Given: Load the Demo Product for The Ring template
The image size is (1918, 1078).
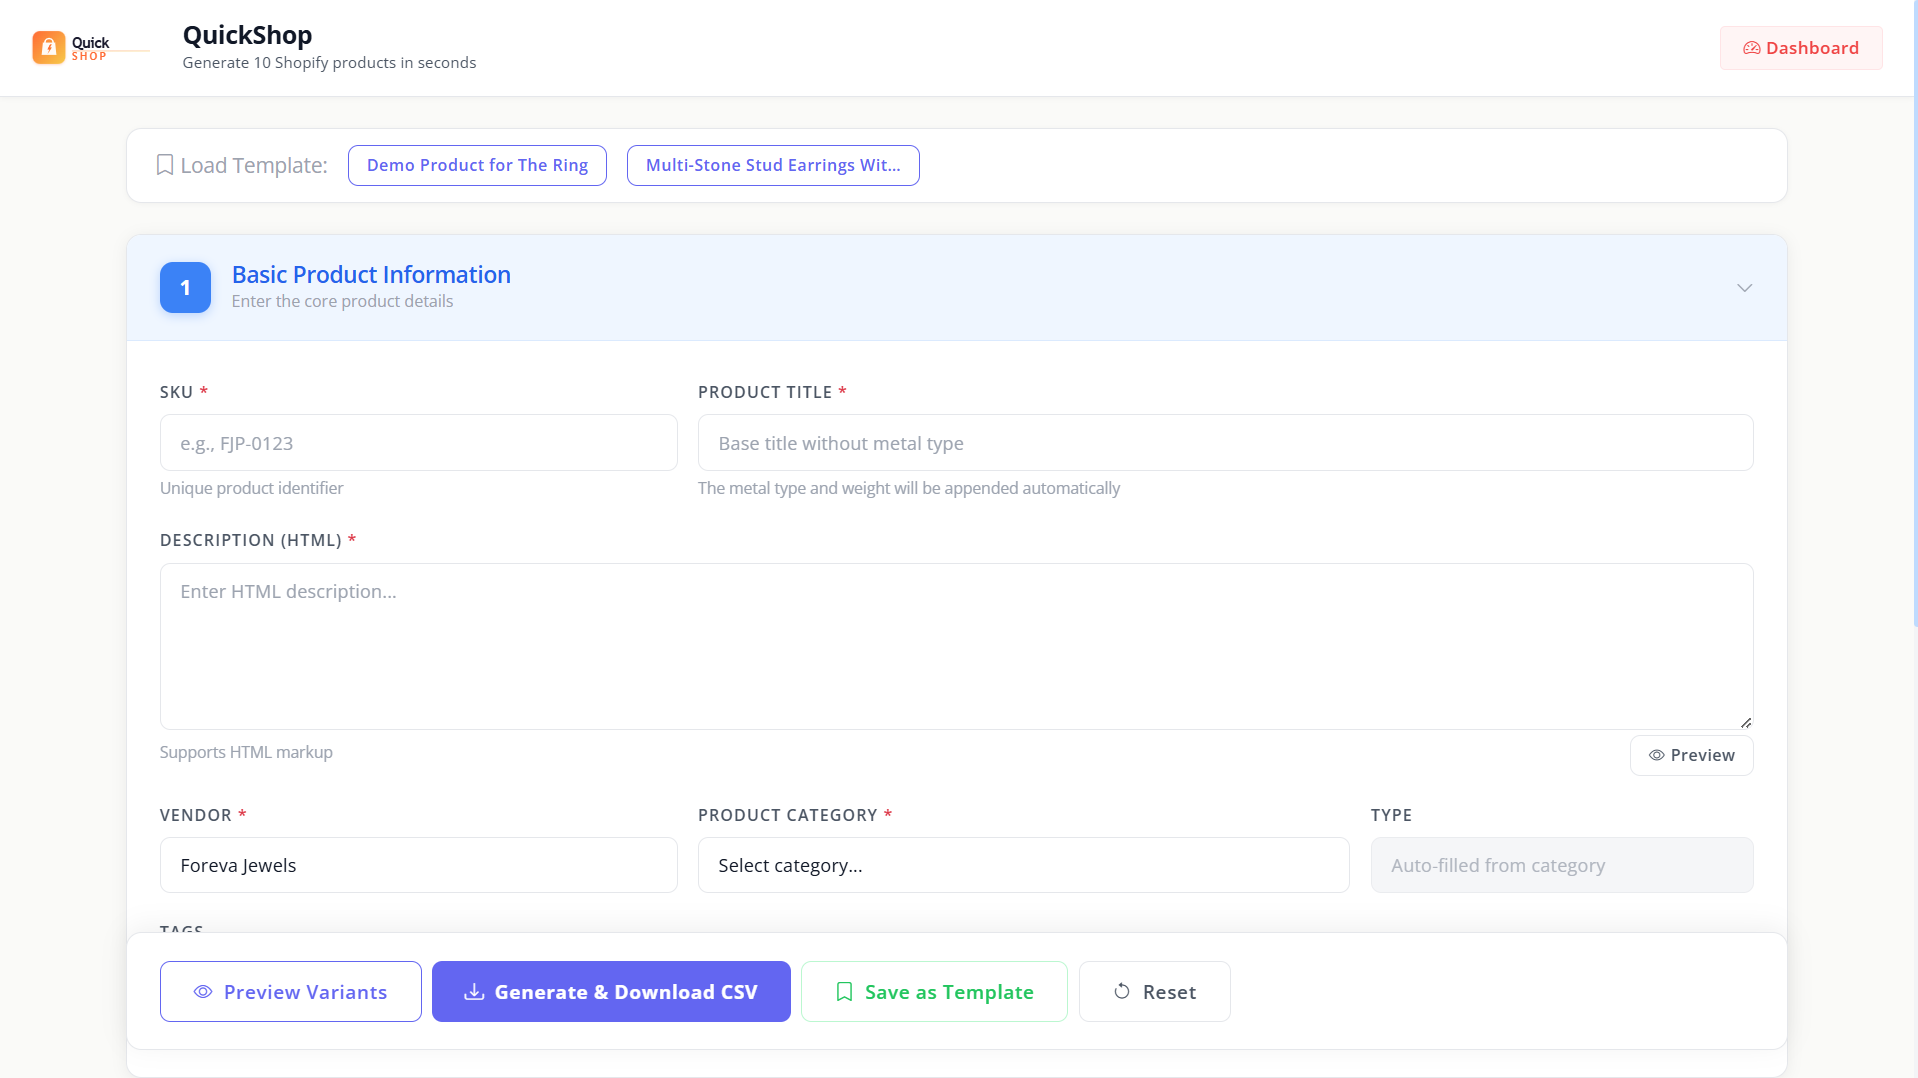Looking at the screenshot, I should (477, 165).
